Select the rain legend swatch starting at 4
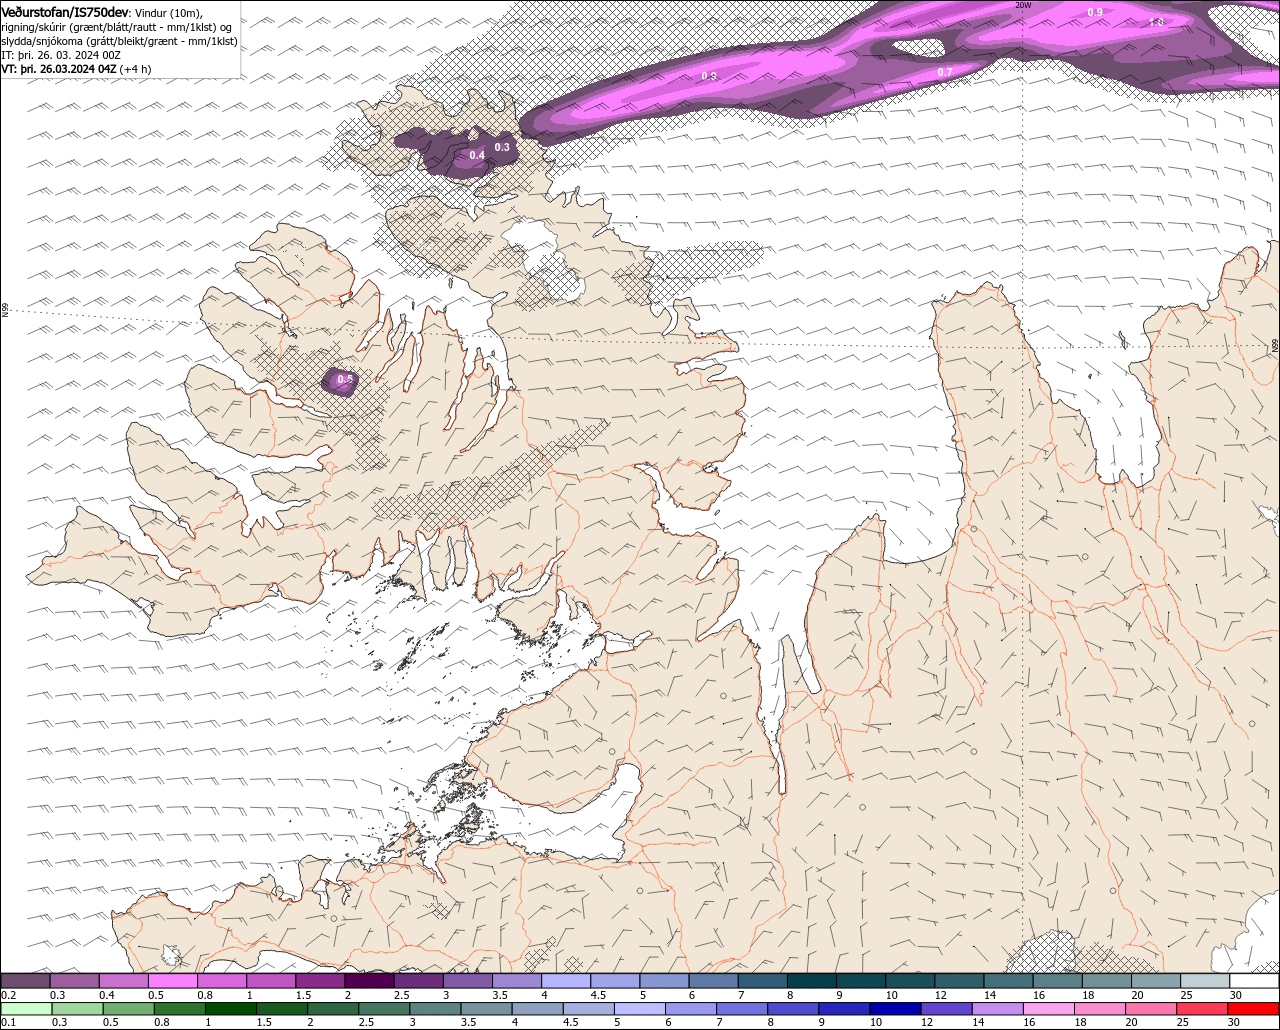The width and height of the screenshot is (1280, 1030). (539, 1009)
